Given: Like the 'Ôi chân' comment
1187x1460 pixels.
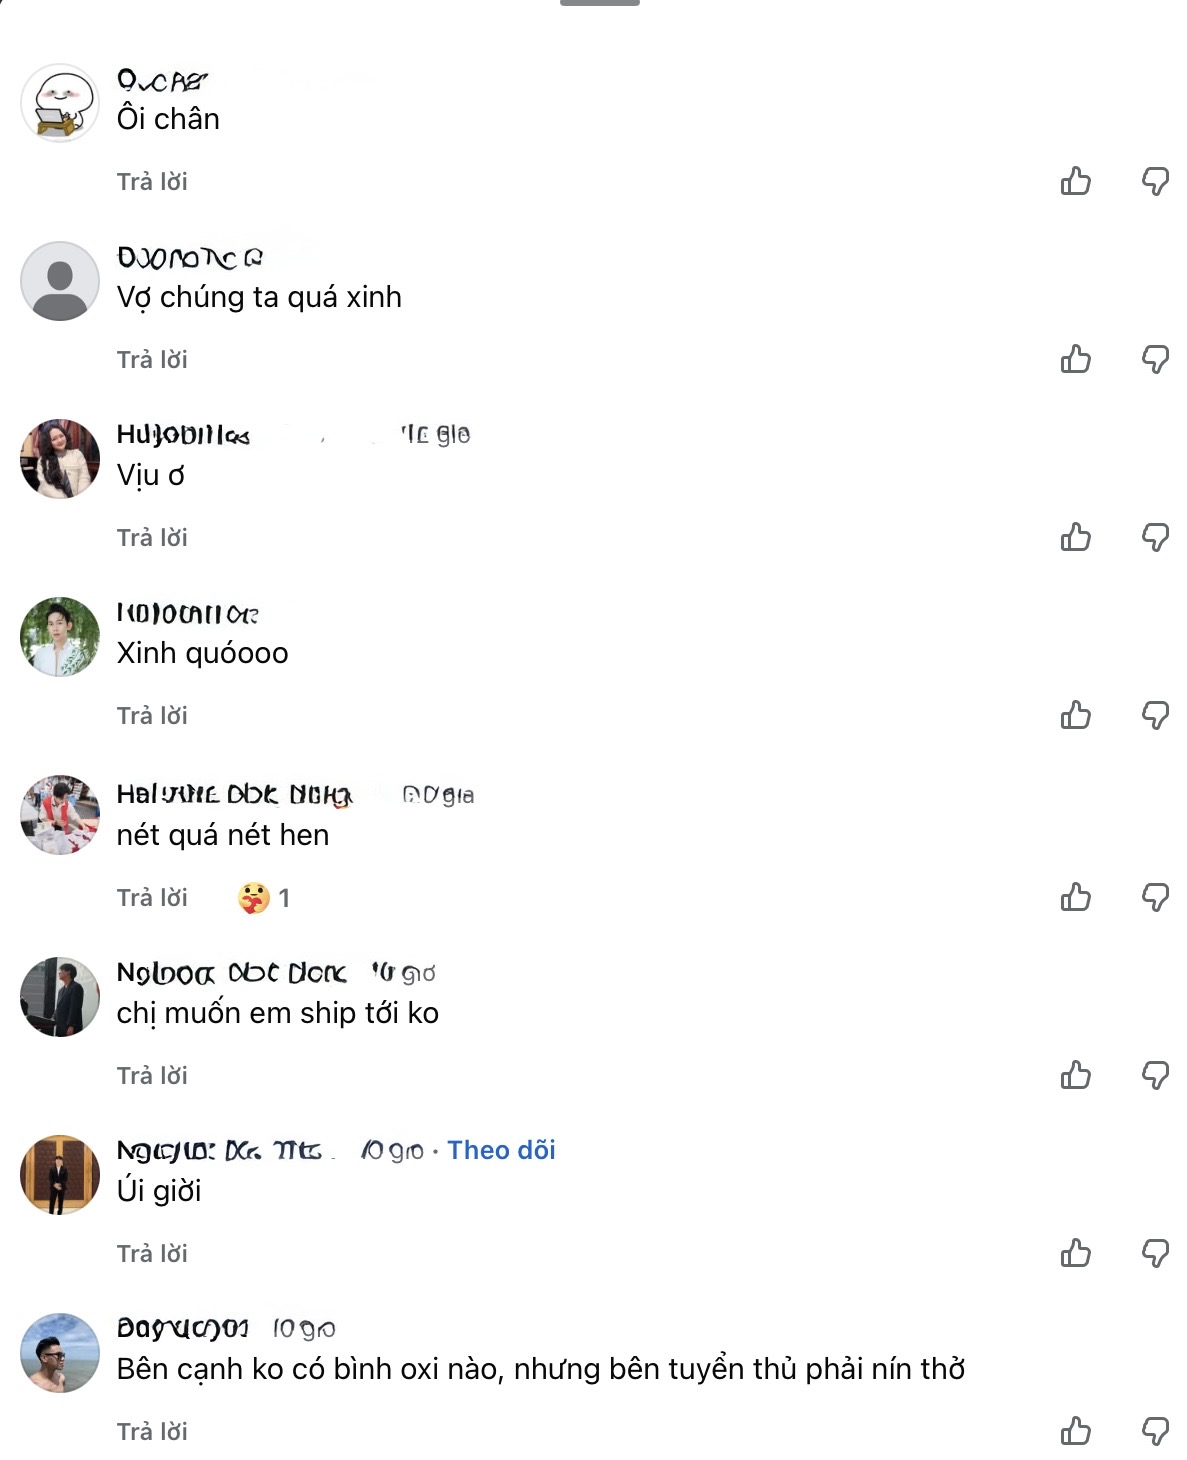Looking at the screenshot, I should pyautogui.click(x=1075, y=181).
